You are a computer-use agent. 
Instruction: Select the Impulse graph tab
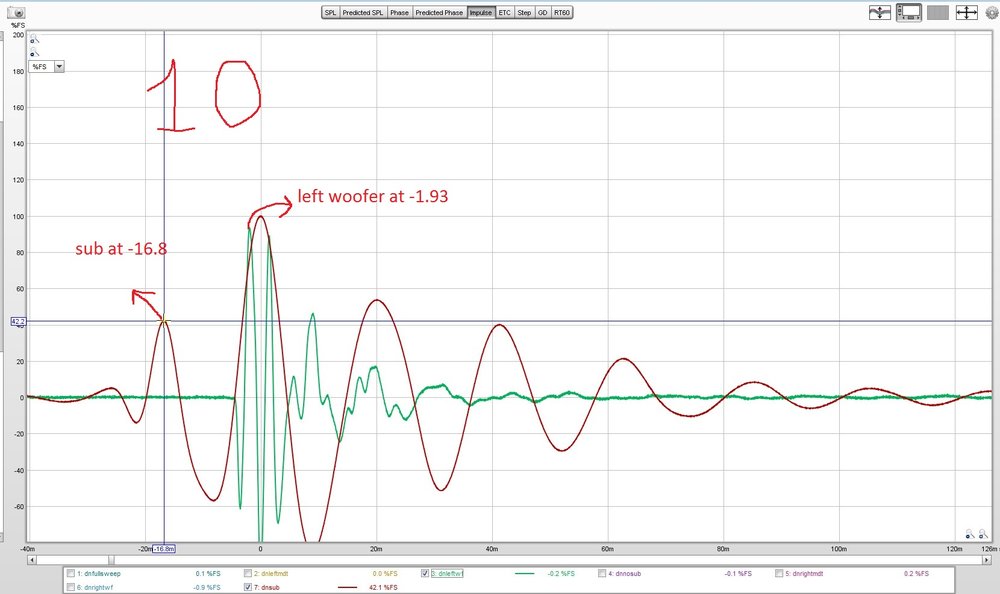pos(481,12)
